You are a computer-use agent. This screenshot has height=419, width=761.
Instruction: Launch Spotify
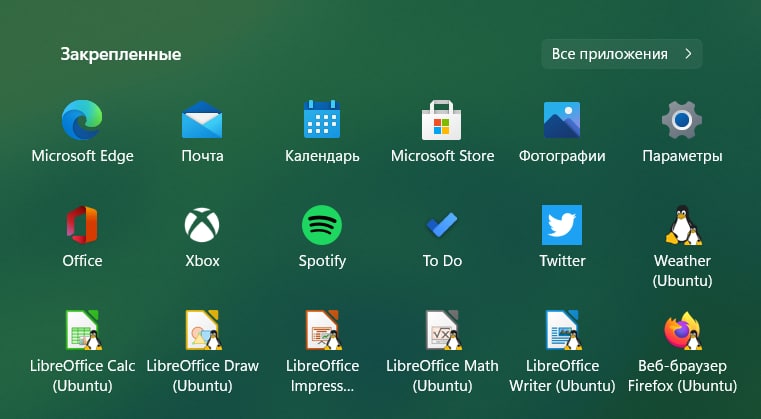[322, 225]
